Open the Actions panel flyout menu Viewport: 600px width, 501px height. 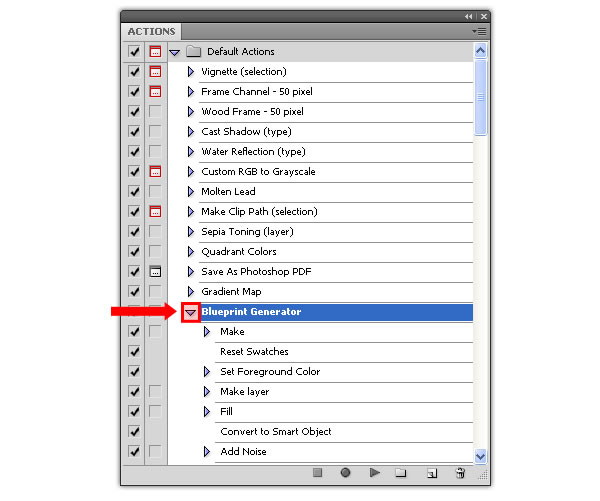click(x=479, y=31)
